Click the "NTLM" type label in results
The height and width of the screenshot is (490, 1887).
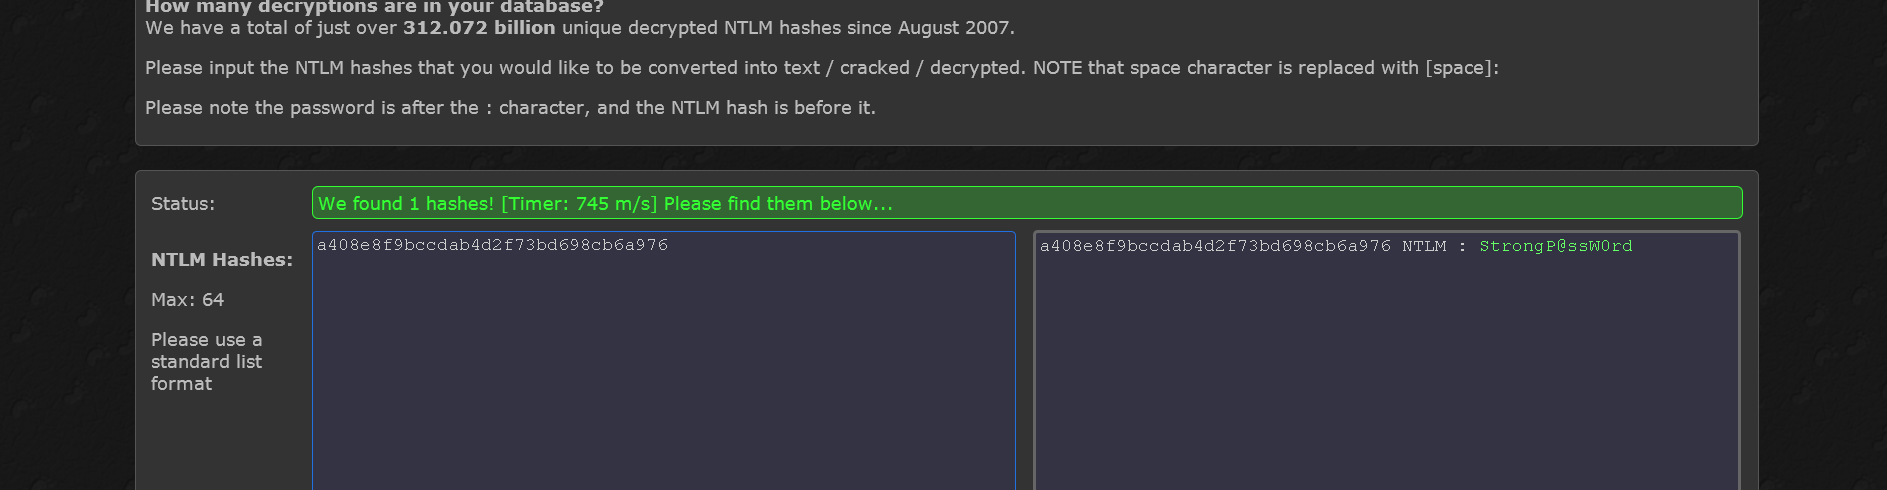(x=1424, y=246)
